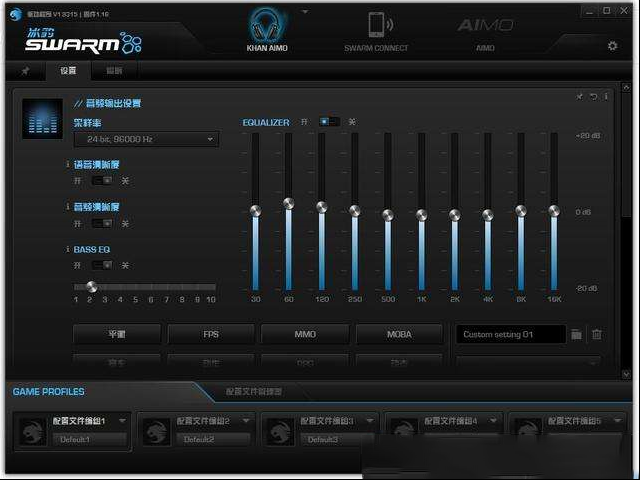The height and width of the screenshot is (480, 640).
Task: Switch to the first settings tab
Action: (x=68, y=71)
